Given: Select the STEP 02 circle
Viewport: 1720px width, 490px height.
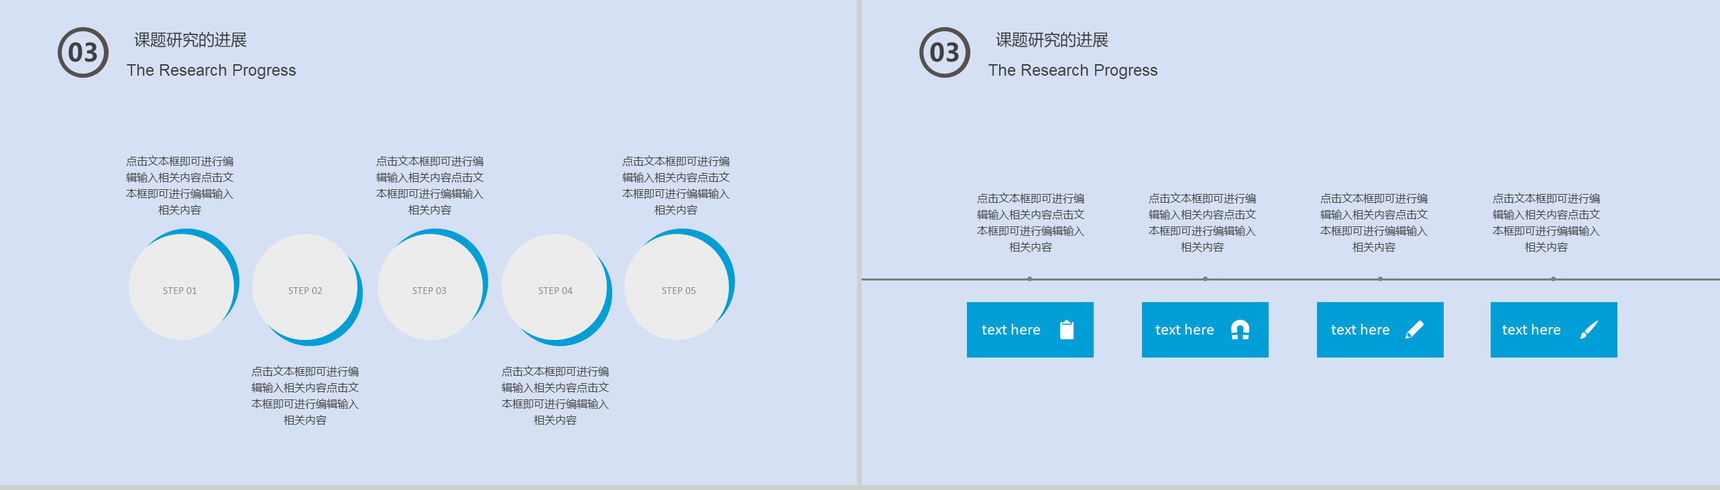Looking at the screenshot, I should [x=305, y=288].
